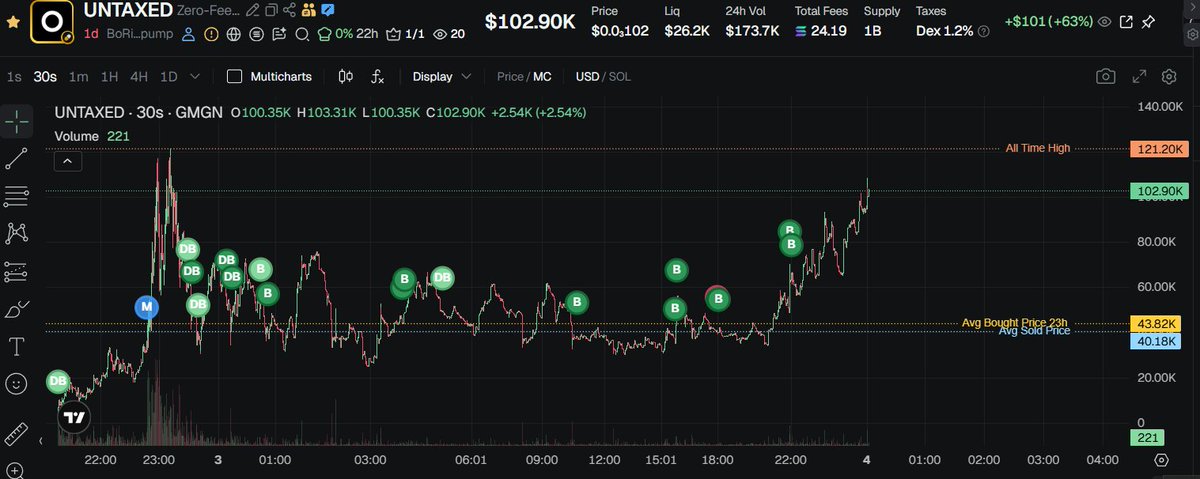
Task: Open the candlestick chart type selector
Action: coord(346,76)
